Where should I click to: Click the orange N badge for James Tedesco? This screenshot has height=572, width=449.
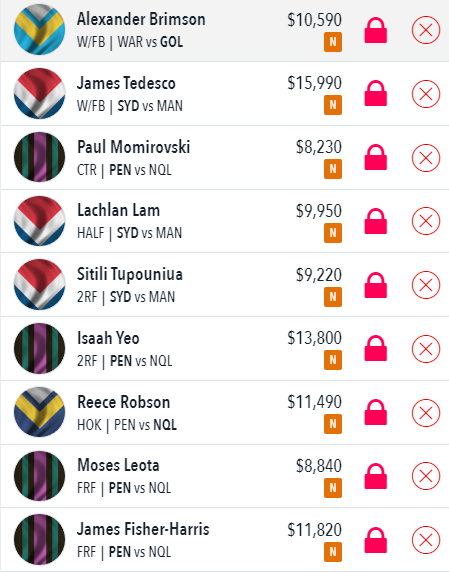333,105
